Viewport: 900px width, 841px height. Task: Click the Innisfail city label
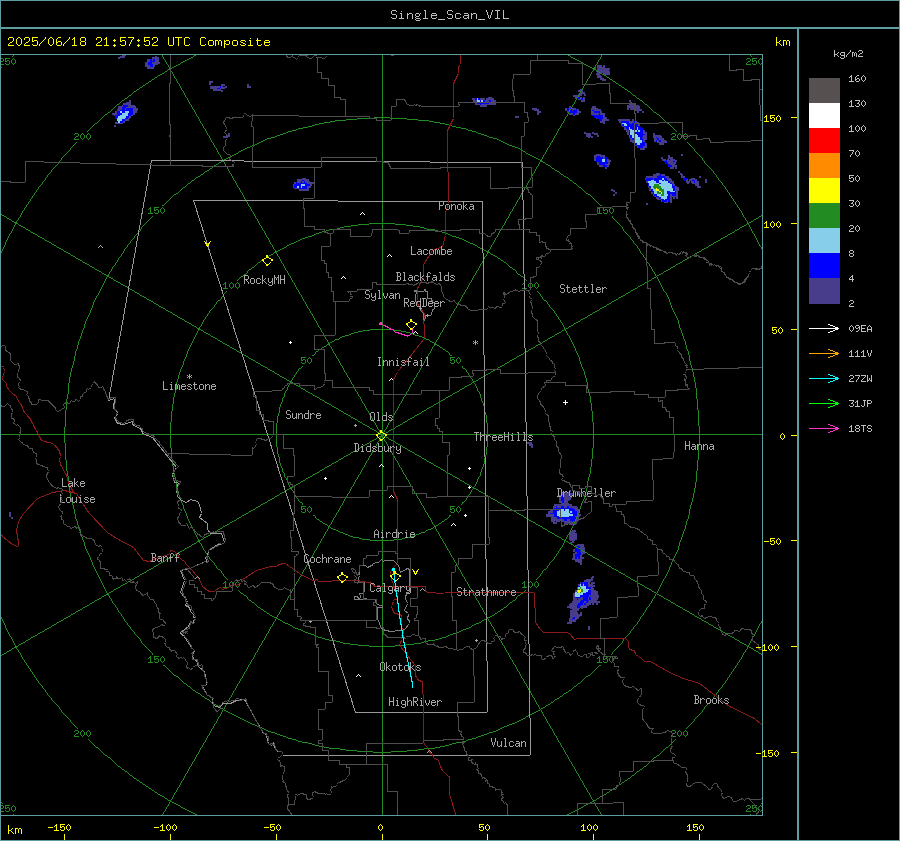pyautogui.click(x=403, y=362)
